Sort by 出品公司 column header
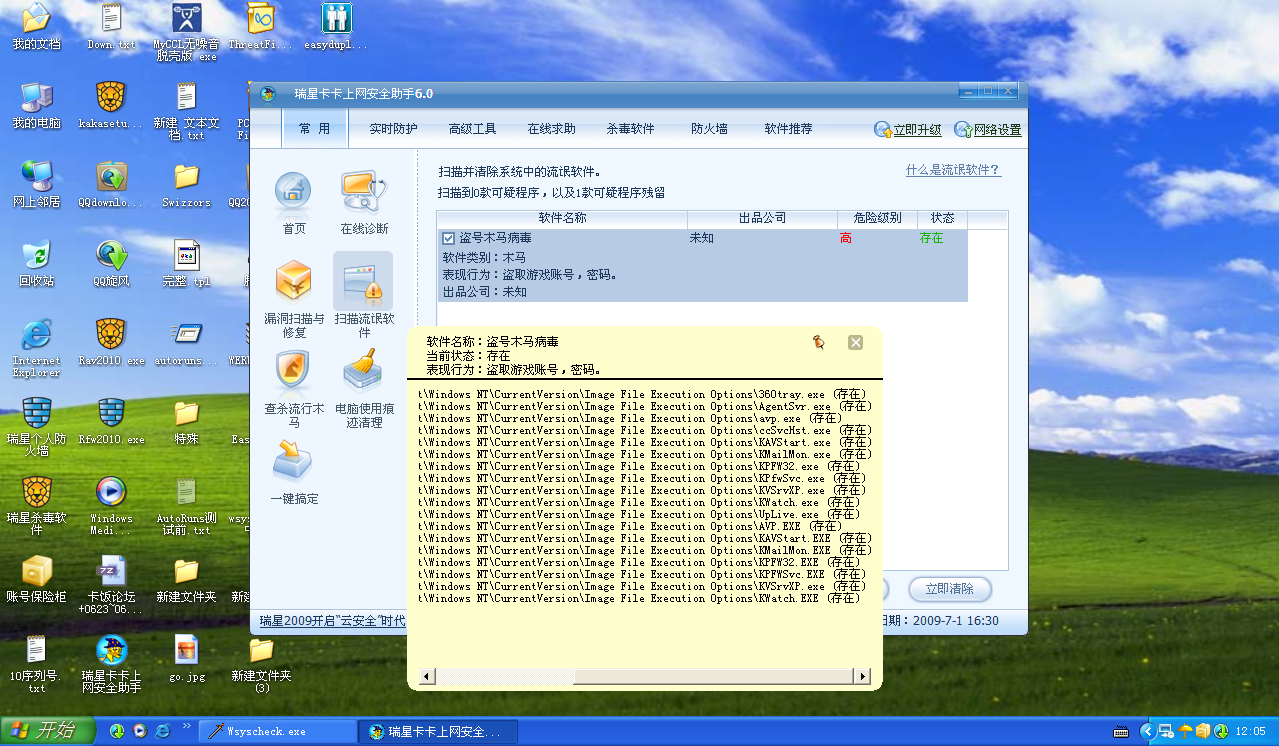The height and width of the screenshot is (746, 1279). [762, 218]
